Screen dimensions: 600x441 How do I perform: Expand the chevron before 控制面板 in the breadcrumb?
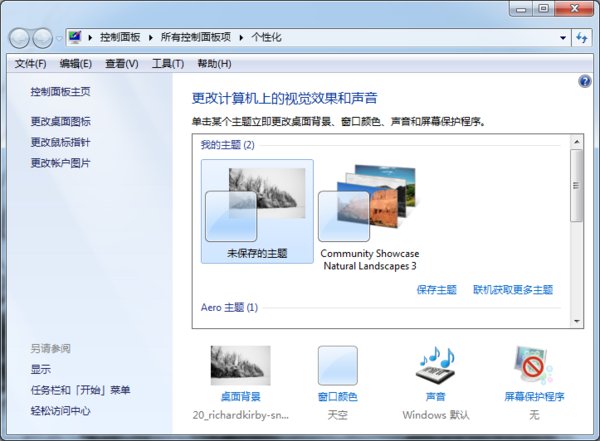tap(90, 38)
